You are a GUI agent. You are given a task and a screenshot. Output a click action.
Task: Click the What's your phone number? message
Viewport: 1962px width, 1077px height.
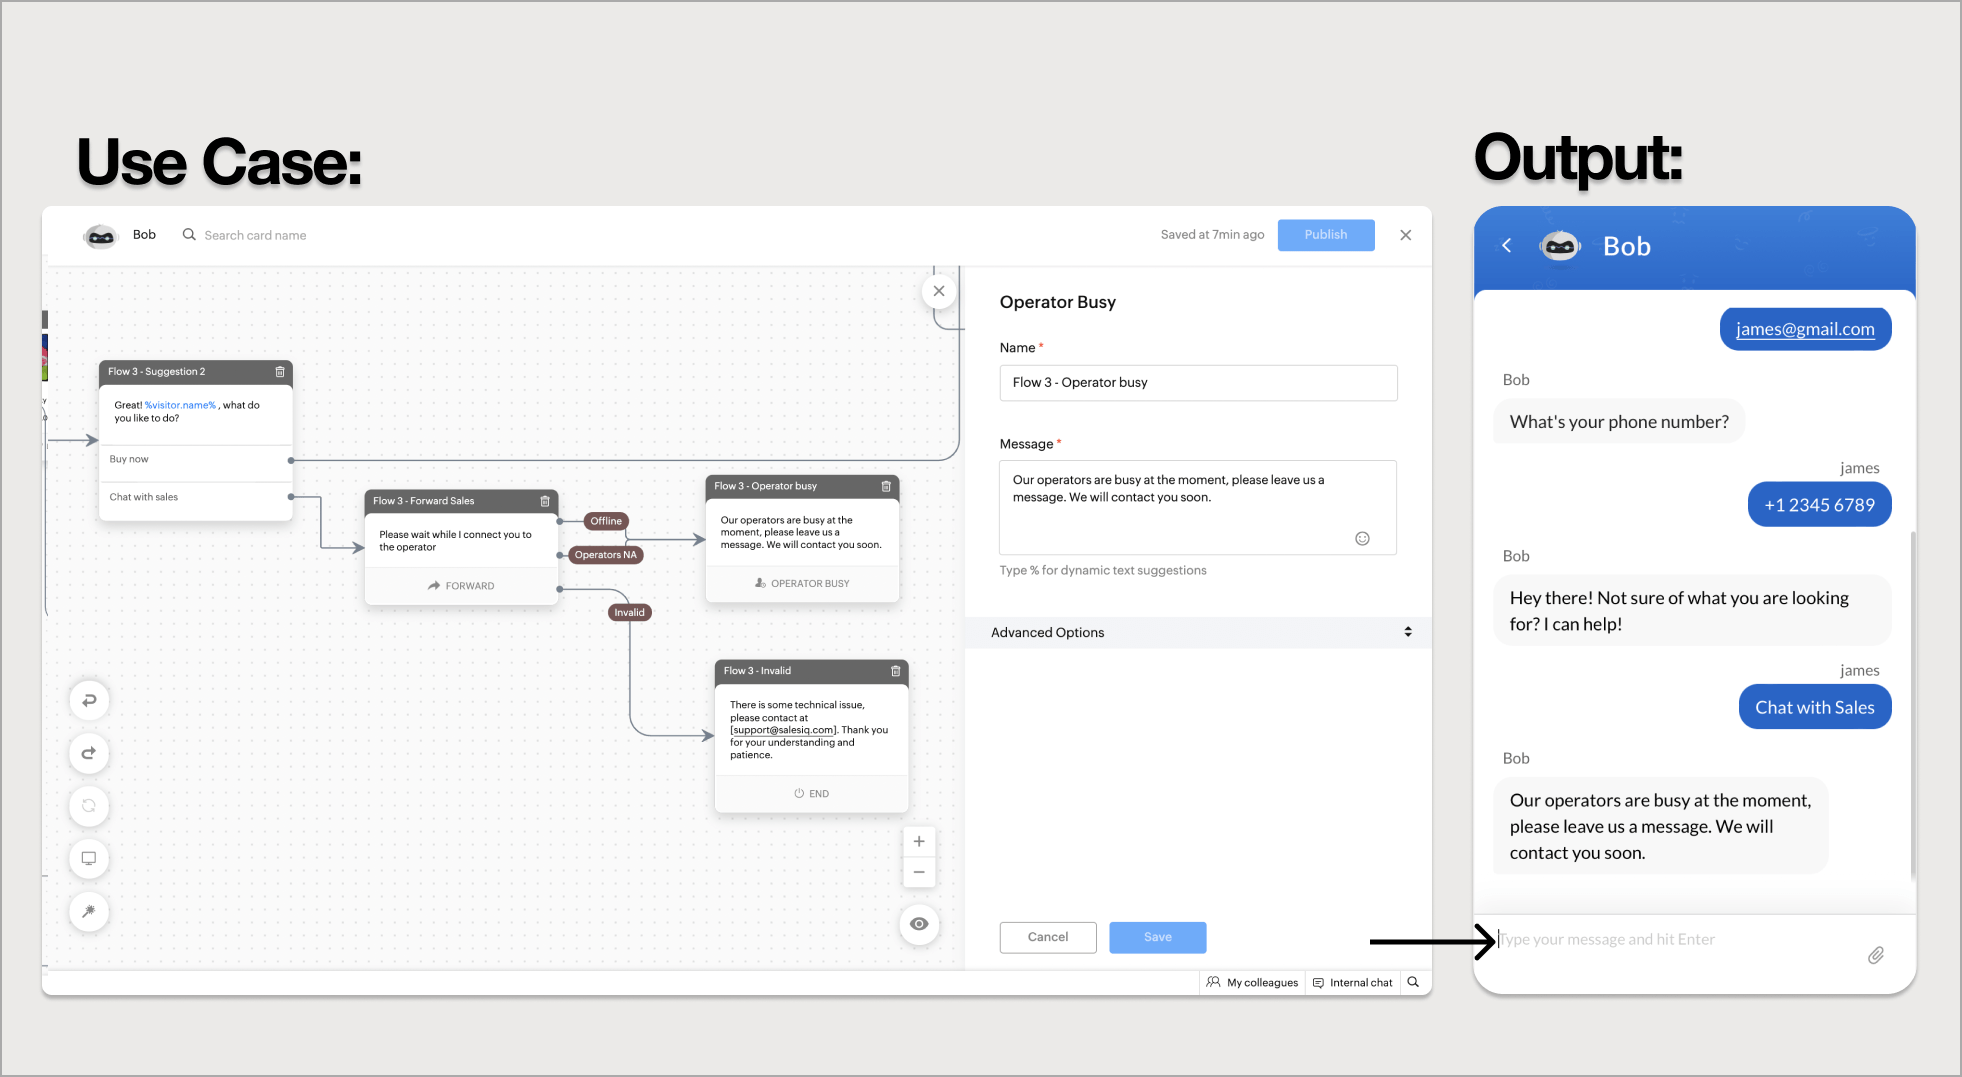coord(1619,422)
